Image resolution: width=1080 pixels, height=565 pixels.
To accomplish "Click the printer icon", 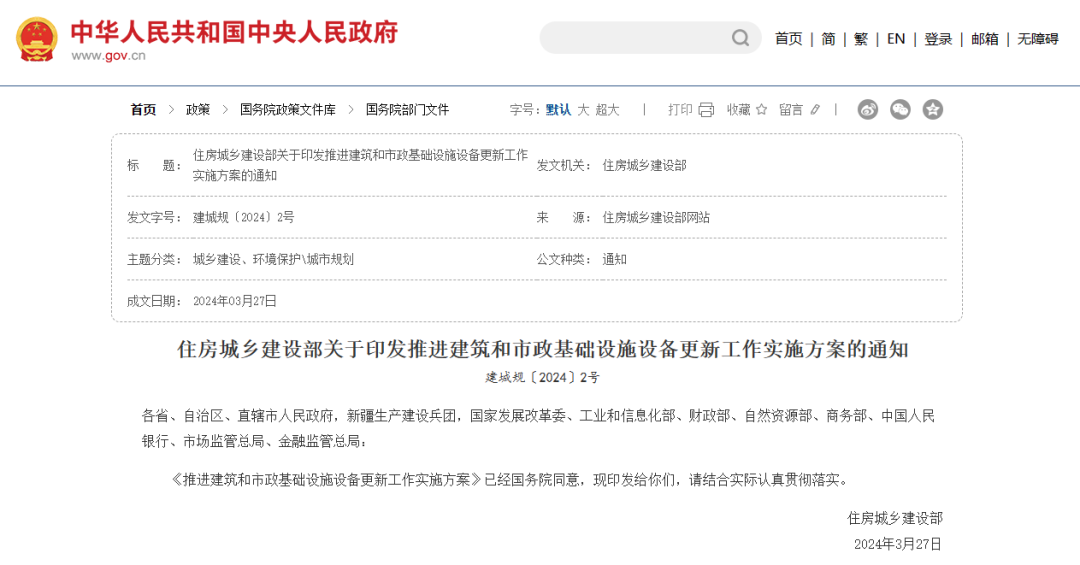I will (706, 110).
